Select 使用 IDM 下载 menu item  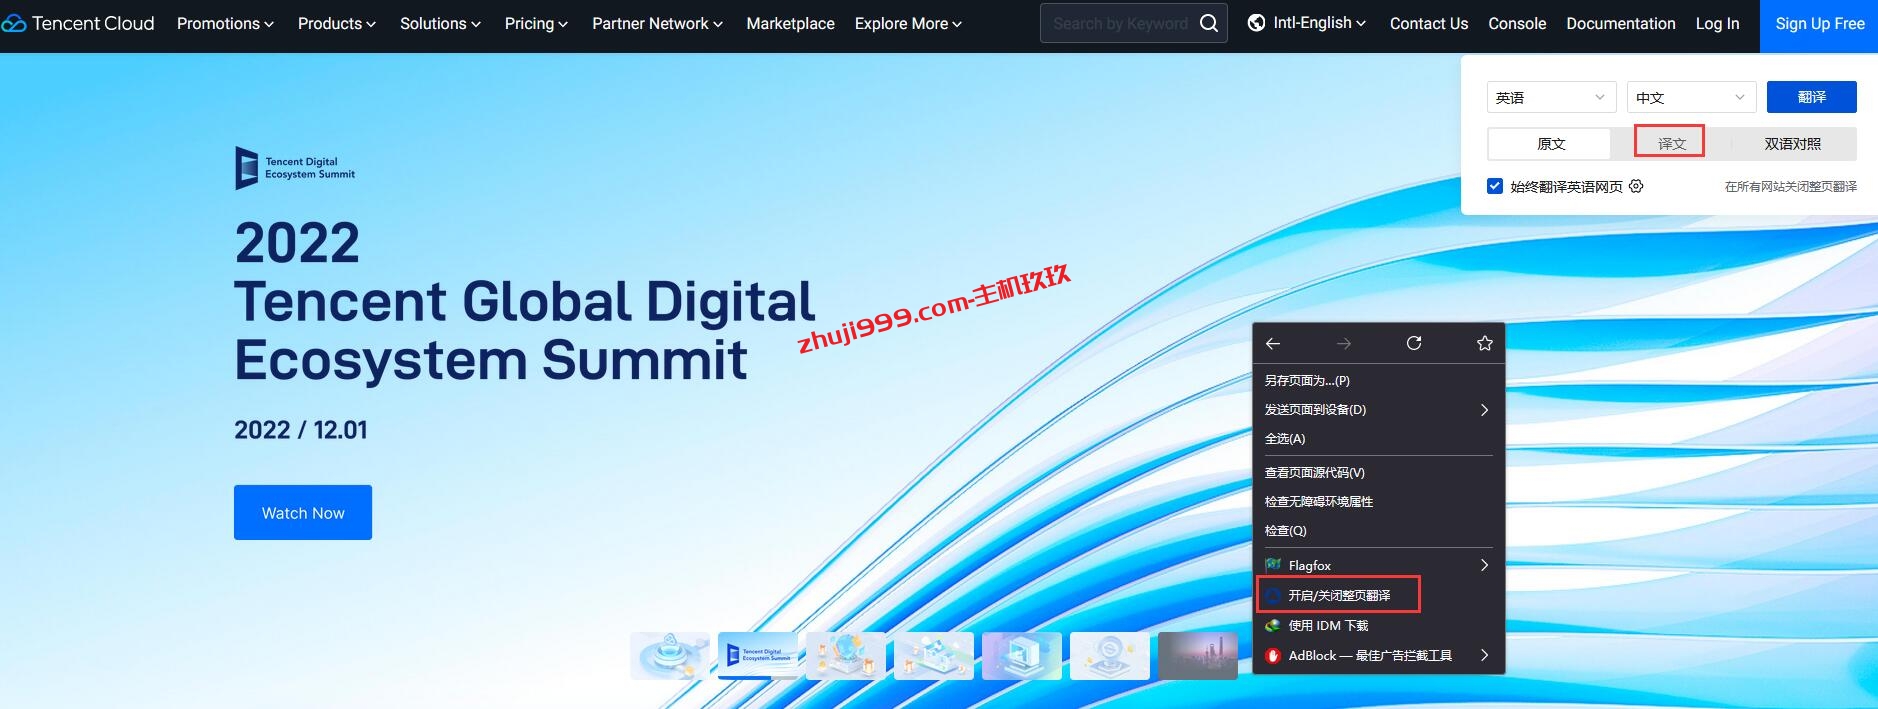[x=1378, y=625]
